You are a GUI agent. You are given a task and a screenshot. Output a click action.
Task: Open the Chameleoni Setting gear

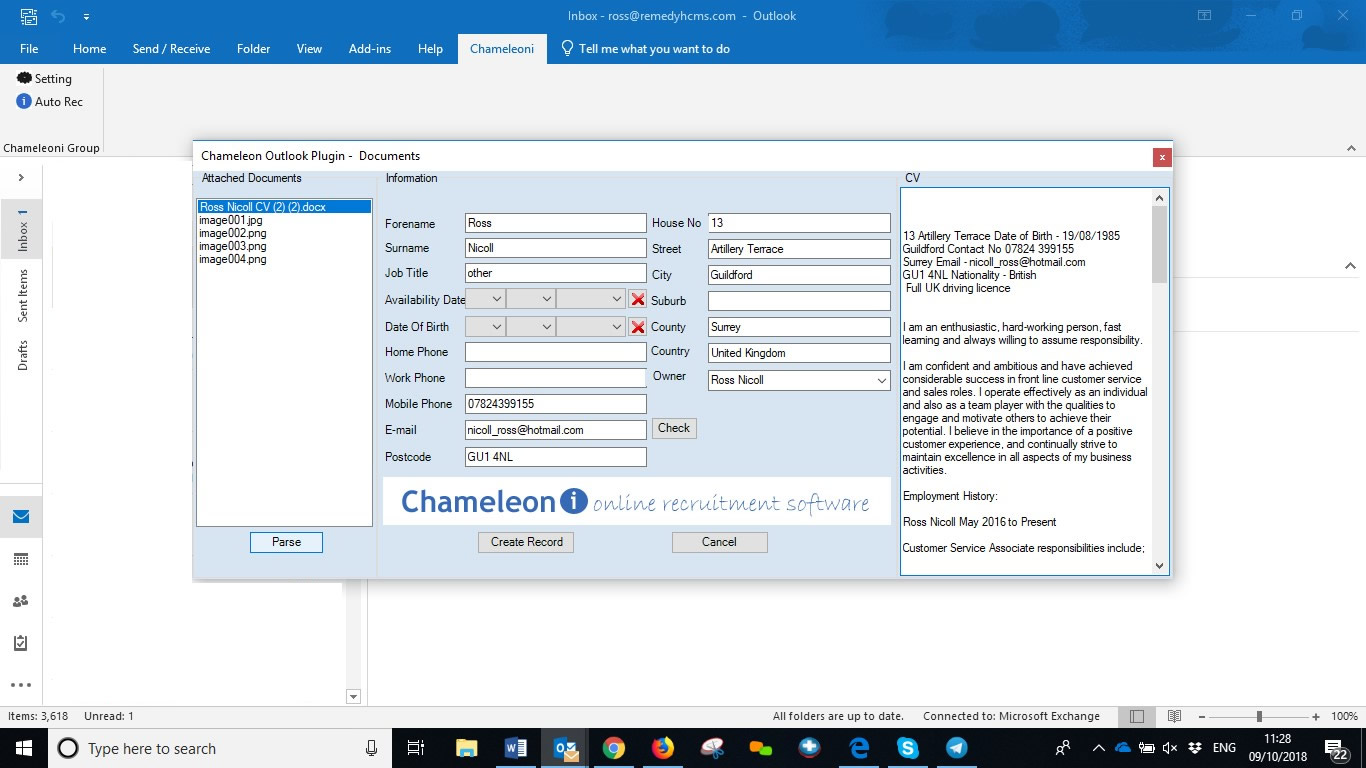[x=24, y=78]
